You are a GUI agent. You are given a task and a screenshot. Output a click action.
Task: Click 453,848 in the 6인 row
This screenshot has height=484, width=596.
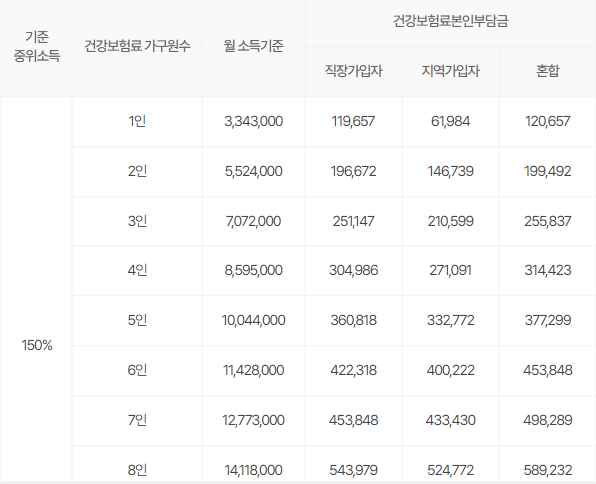[548, 370]
